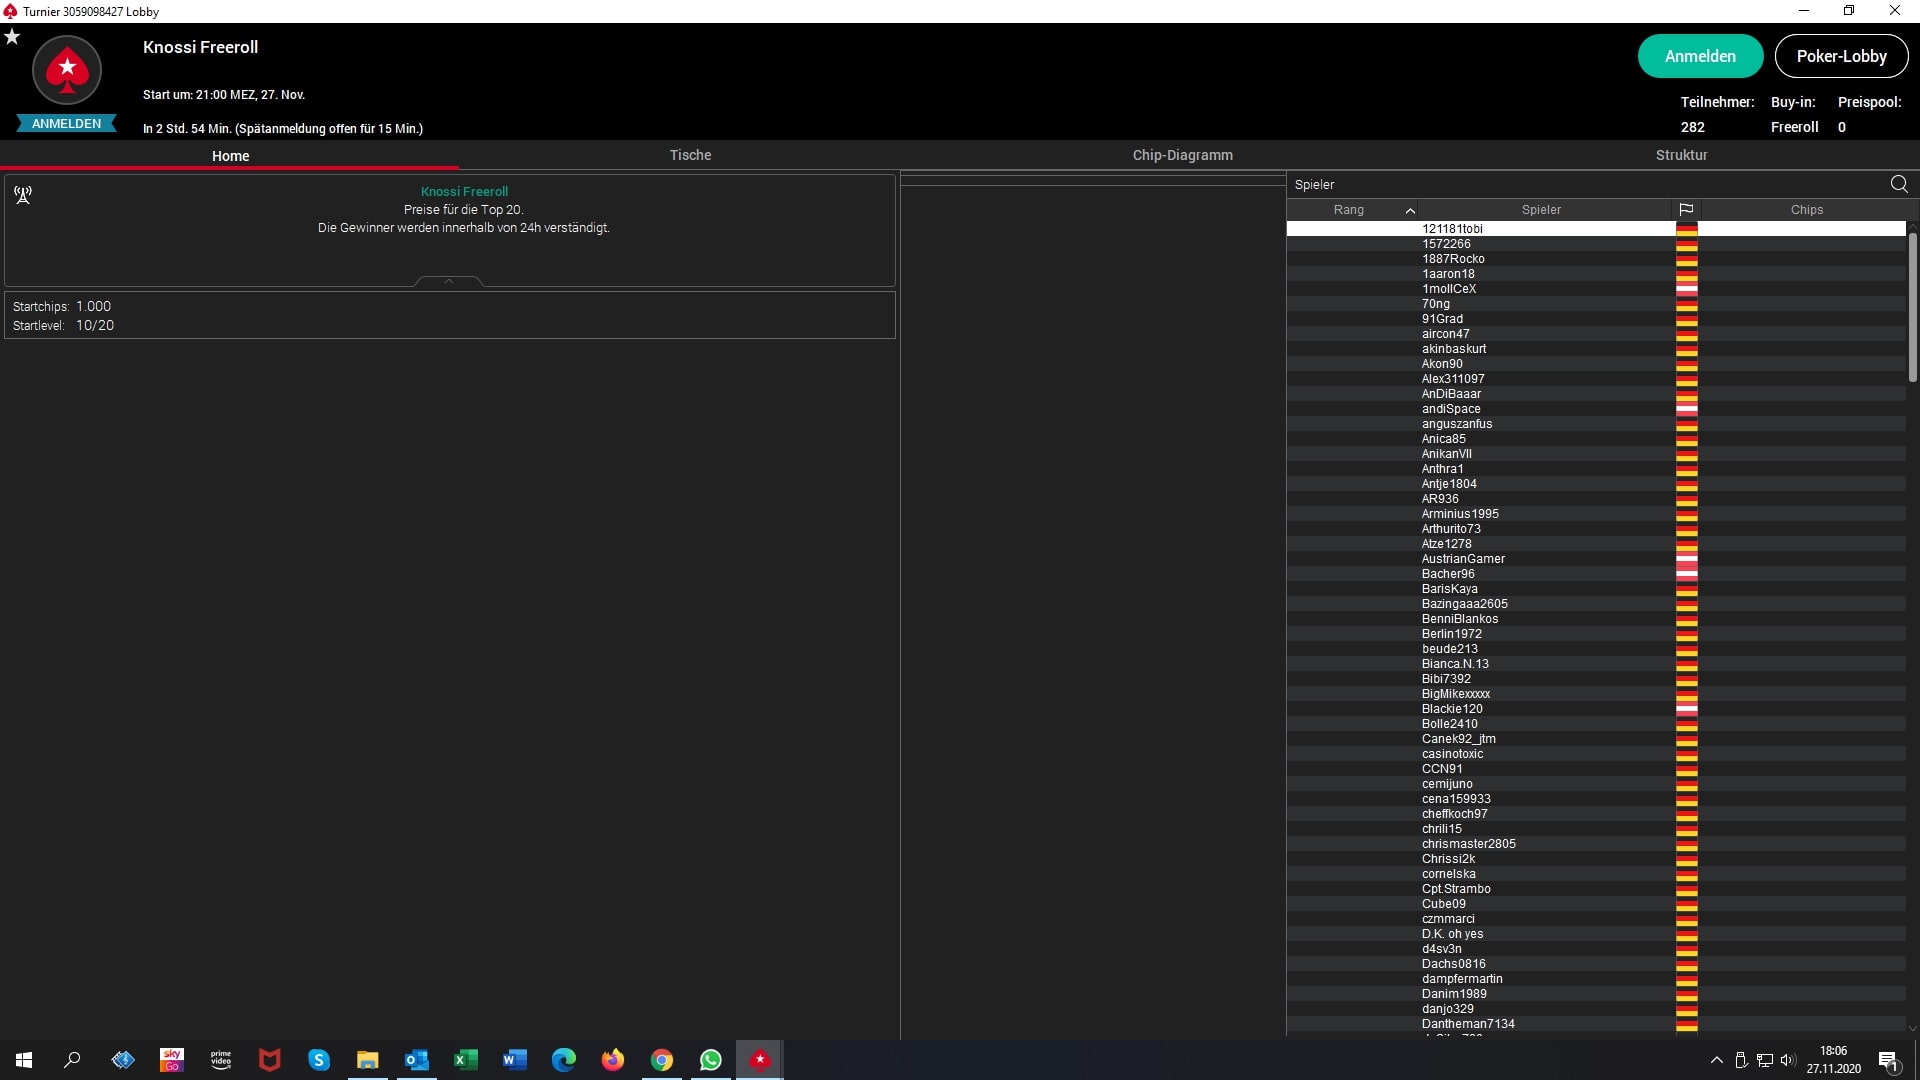This screenshot has height=1080, width=1920.
Task: Open WhatsApp from taskbar
Action: (x=711, y=1060)
